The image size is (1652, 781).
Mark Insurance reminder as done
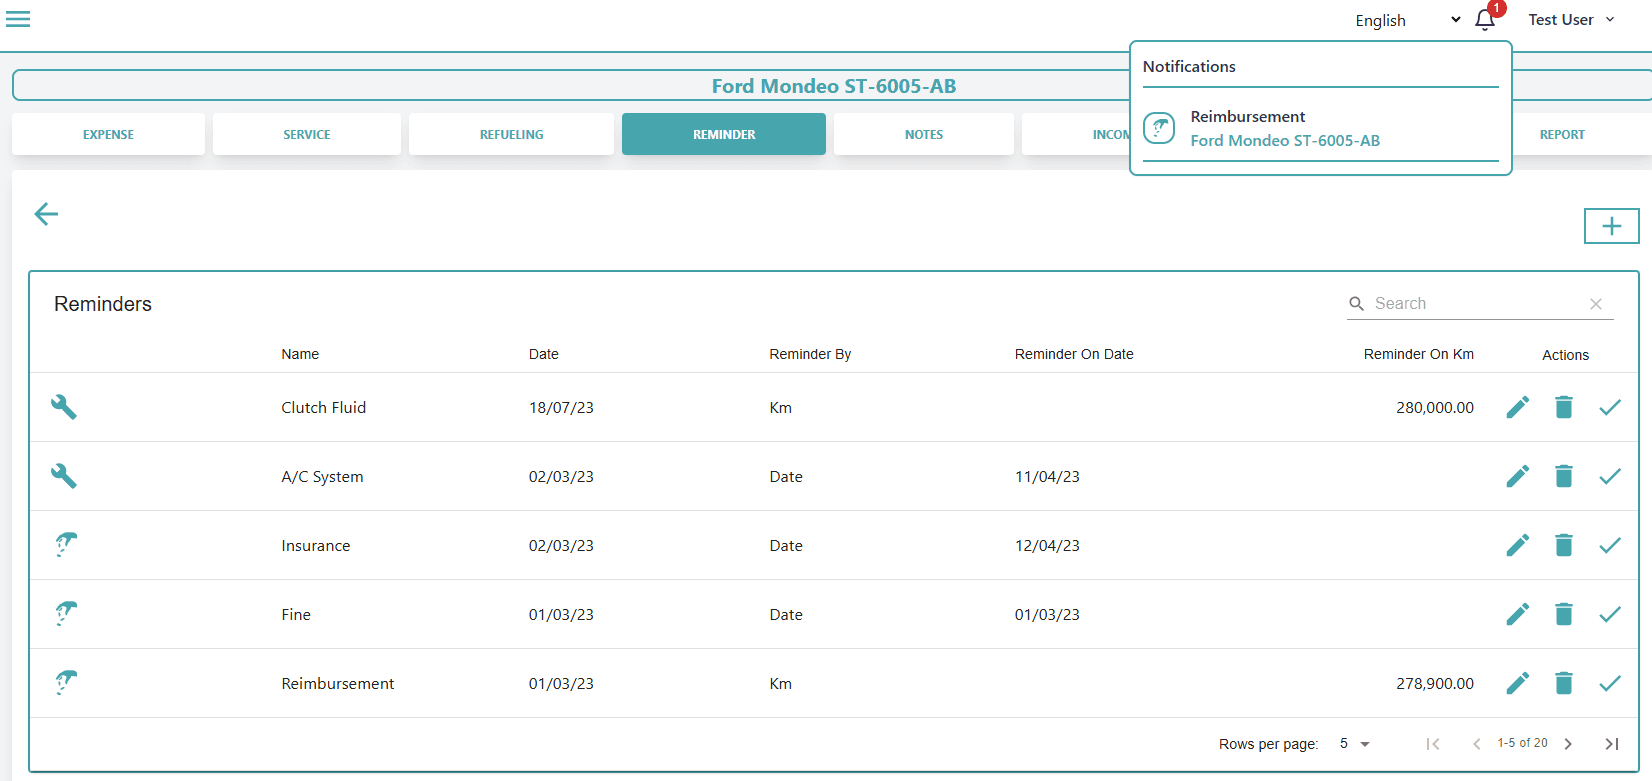[1609, 545]
